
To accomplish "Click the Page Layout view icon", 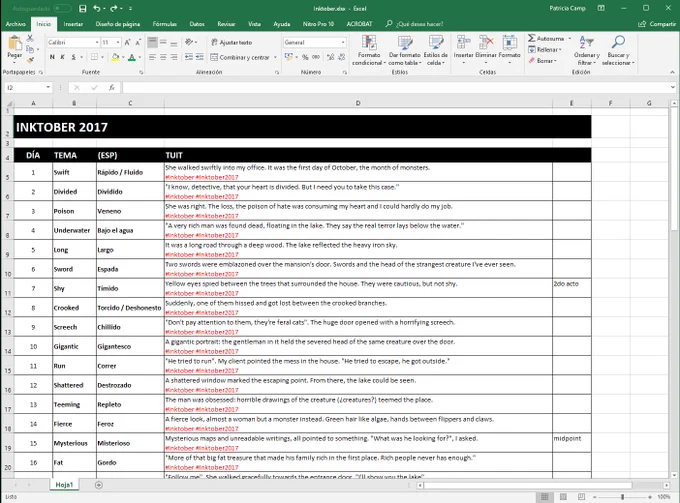I will pos(563,497).
